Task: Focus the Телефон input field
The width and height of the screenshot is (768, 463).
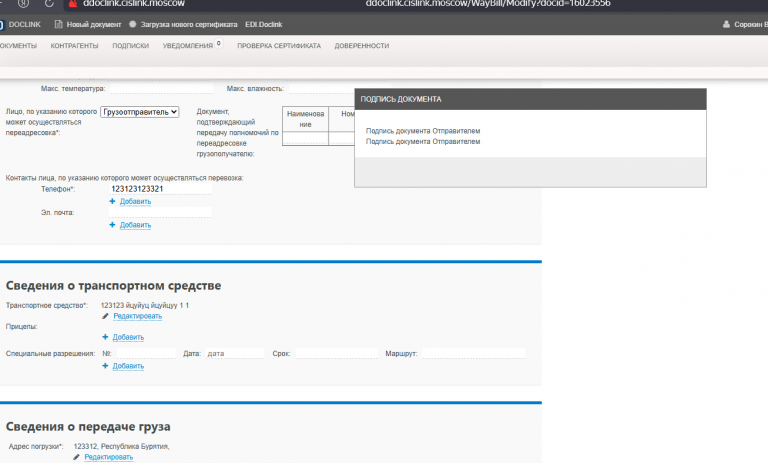Action: pyautogui.click(x=160, y=189)
